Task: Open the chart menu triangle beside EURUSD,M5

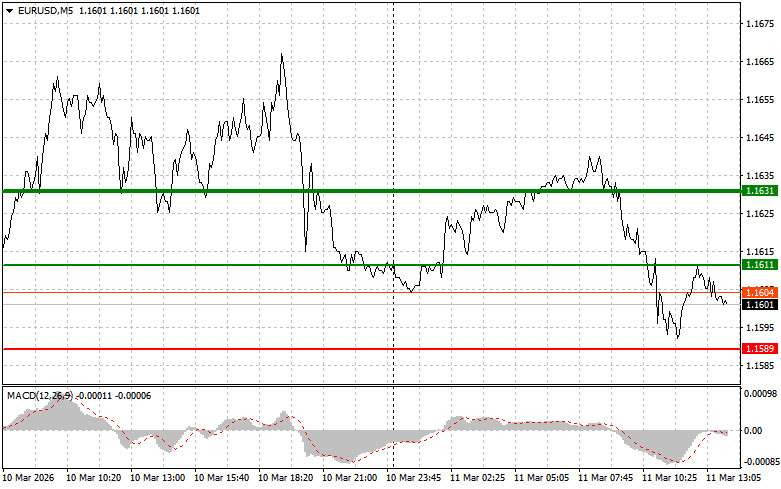Action: 9,11
